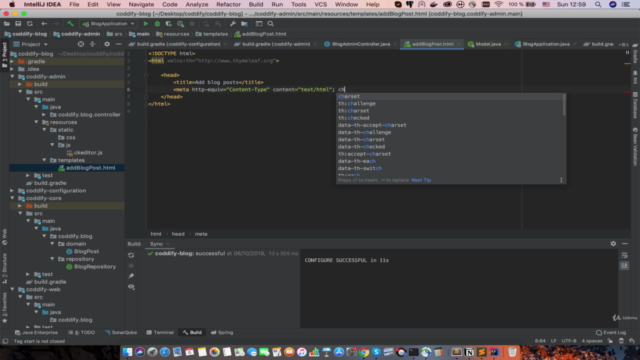Open Project Structure toolbar icon
The image size is (640, 360).
244,24
